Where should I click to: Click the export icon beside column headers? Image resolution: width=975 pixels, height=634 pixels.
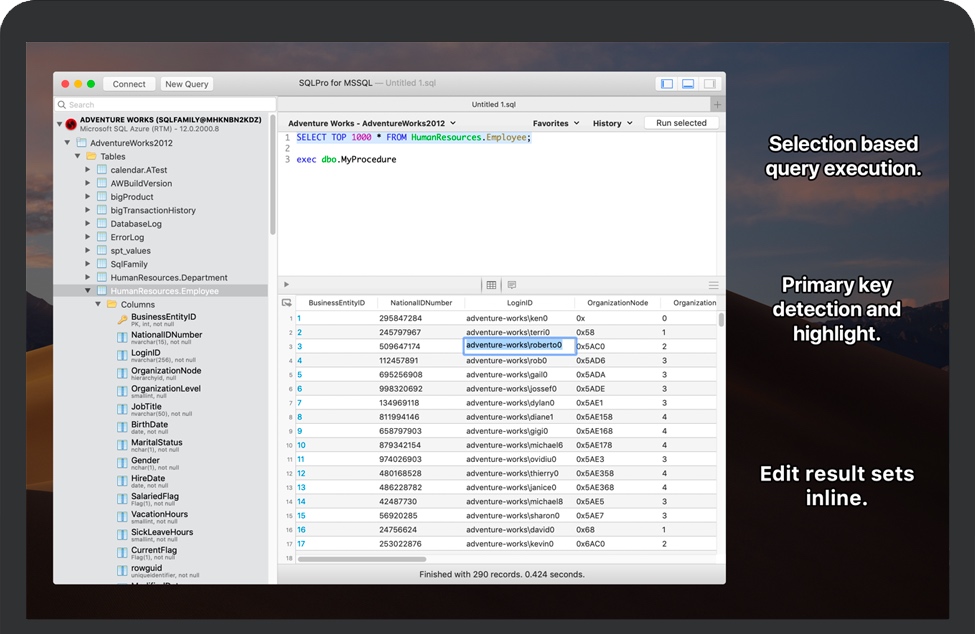(287, 302)
